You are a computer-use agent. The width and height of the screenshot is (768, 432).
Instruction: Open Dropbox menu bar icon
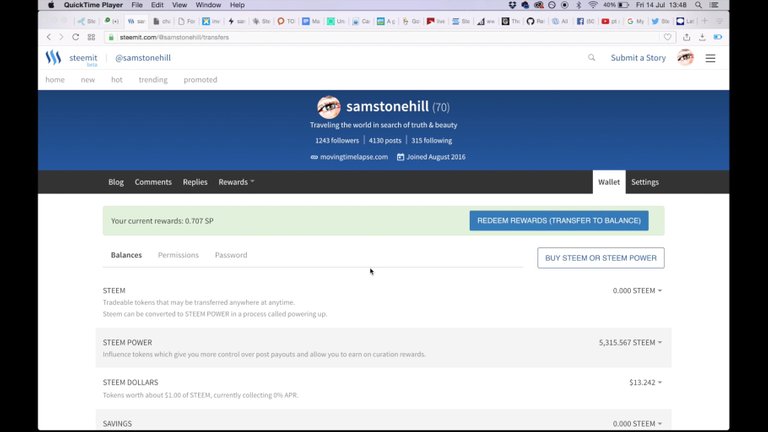pyautogui.click(x=512, y=5)
